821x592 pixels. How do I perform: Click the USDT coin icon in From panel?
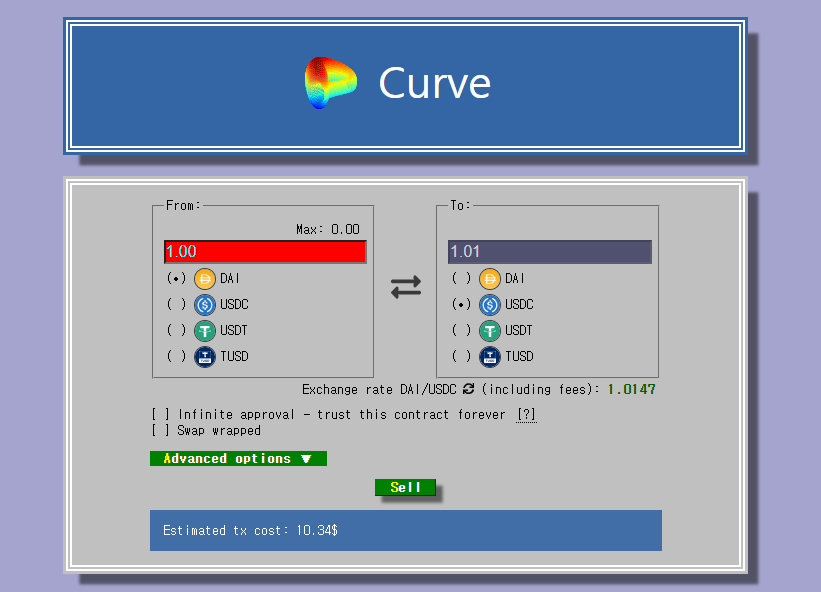[205, 331]
